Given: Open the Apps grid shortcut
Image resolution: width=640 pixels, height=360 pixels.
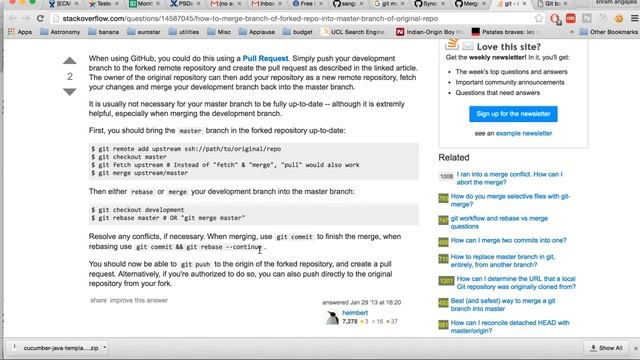Looking at the screenshot, I should click(x=20, y=32).
